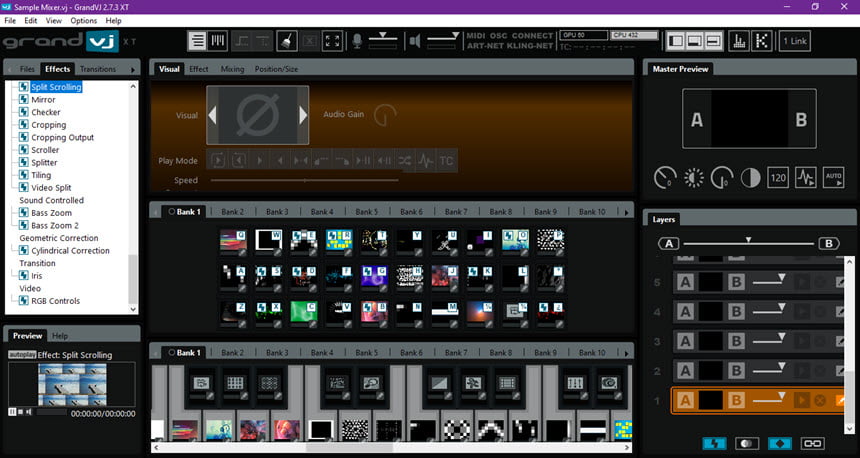This screenshot has height=458, width=860.
Task: Select the green visual cell C
Action: coord(304,312)
